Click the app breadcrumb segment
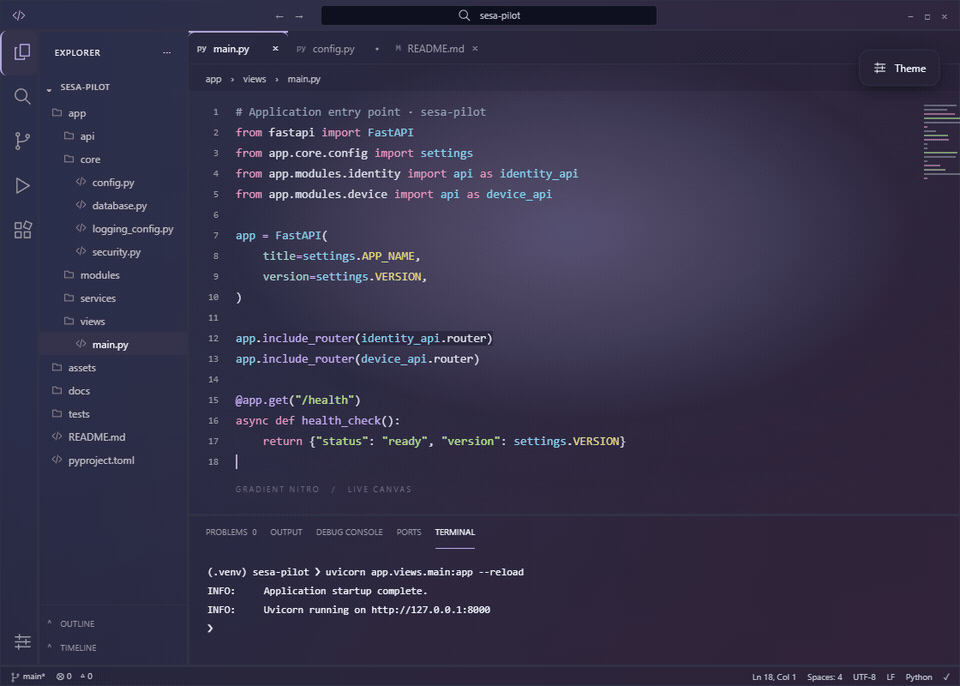The image size is (960, 686). (x=213, y=79)
